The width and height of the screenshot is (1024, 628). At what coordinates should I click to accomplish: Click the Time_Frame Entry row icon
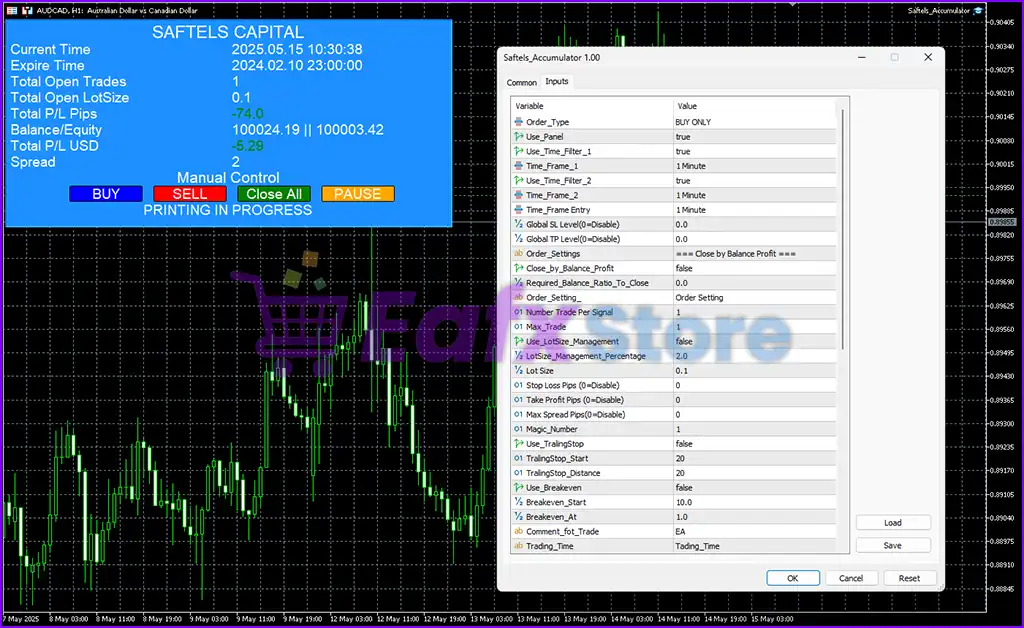(x=519, y=210)
